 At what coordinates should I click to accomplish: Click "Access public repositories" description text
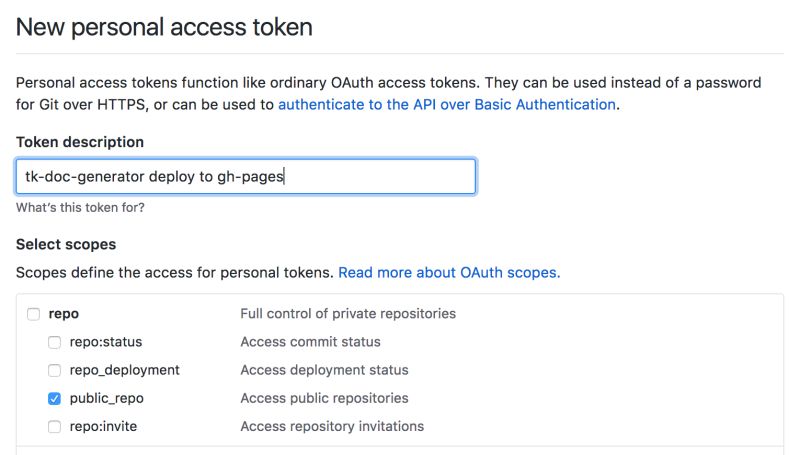(x=324, y=398)
